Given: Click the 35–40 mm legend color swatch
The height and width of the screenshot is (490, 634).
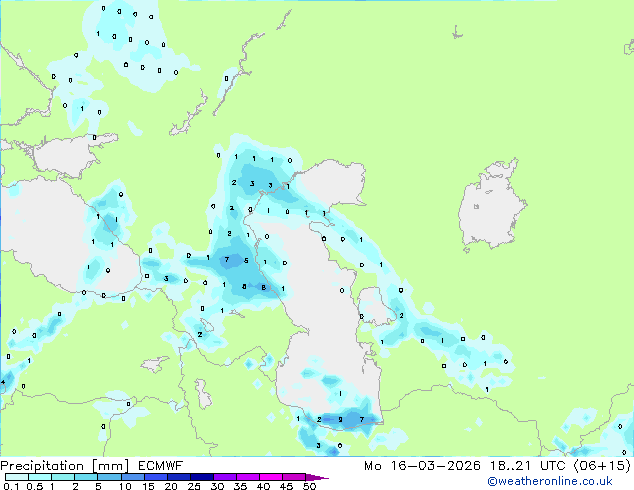Looking at the screenshot, I should click(247, 477).
